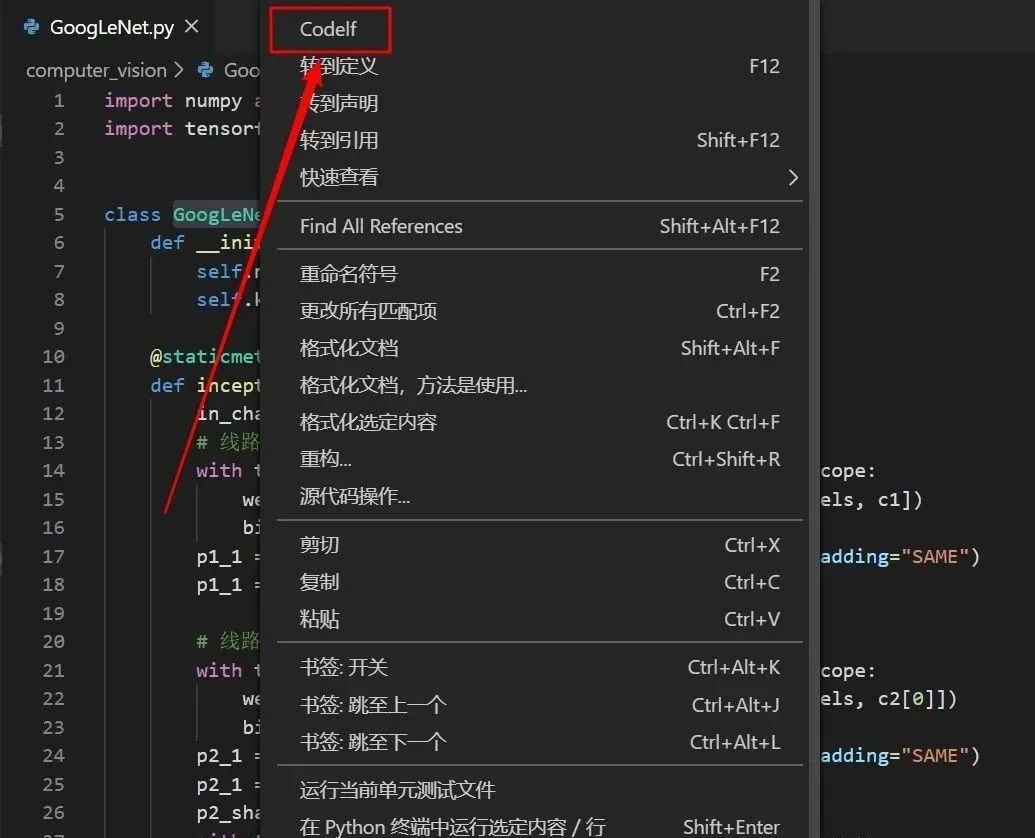This screenshot has width=1035, height=838.
Task: Click the 'import numpy' code line
Action: (x=181, y=100)
